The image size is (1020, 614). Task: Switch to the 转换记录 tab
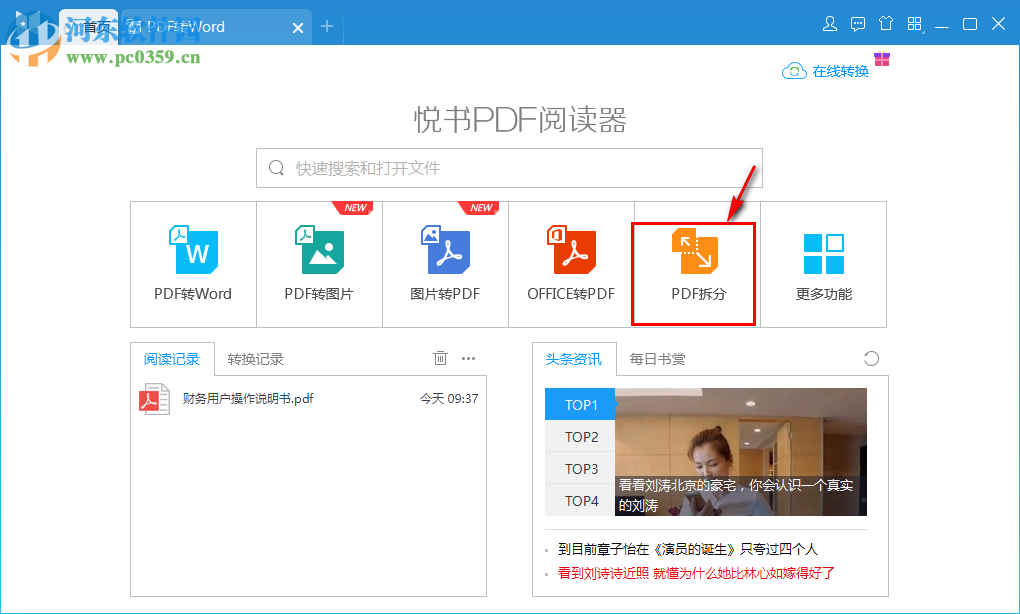tap(255, 358)
